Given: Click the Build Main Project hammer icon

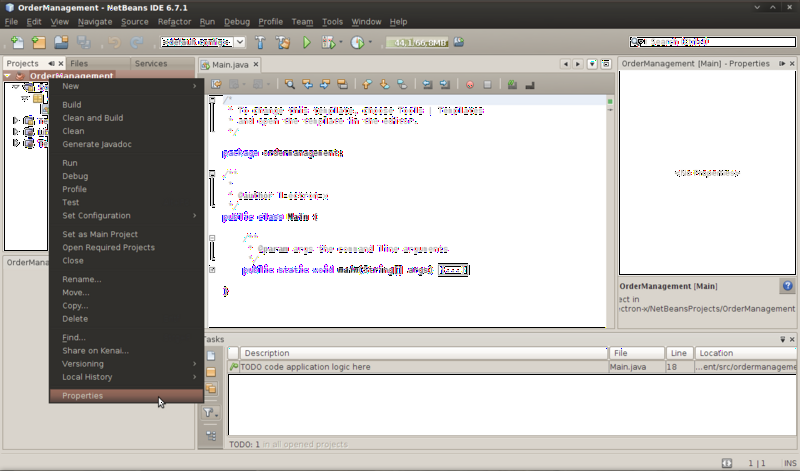Looking at the screenshot, I should point(260,42).
